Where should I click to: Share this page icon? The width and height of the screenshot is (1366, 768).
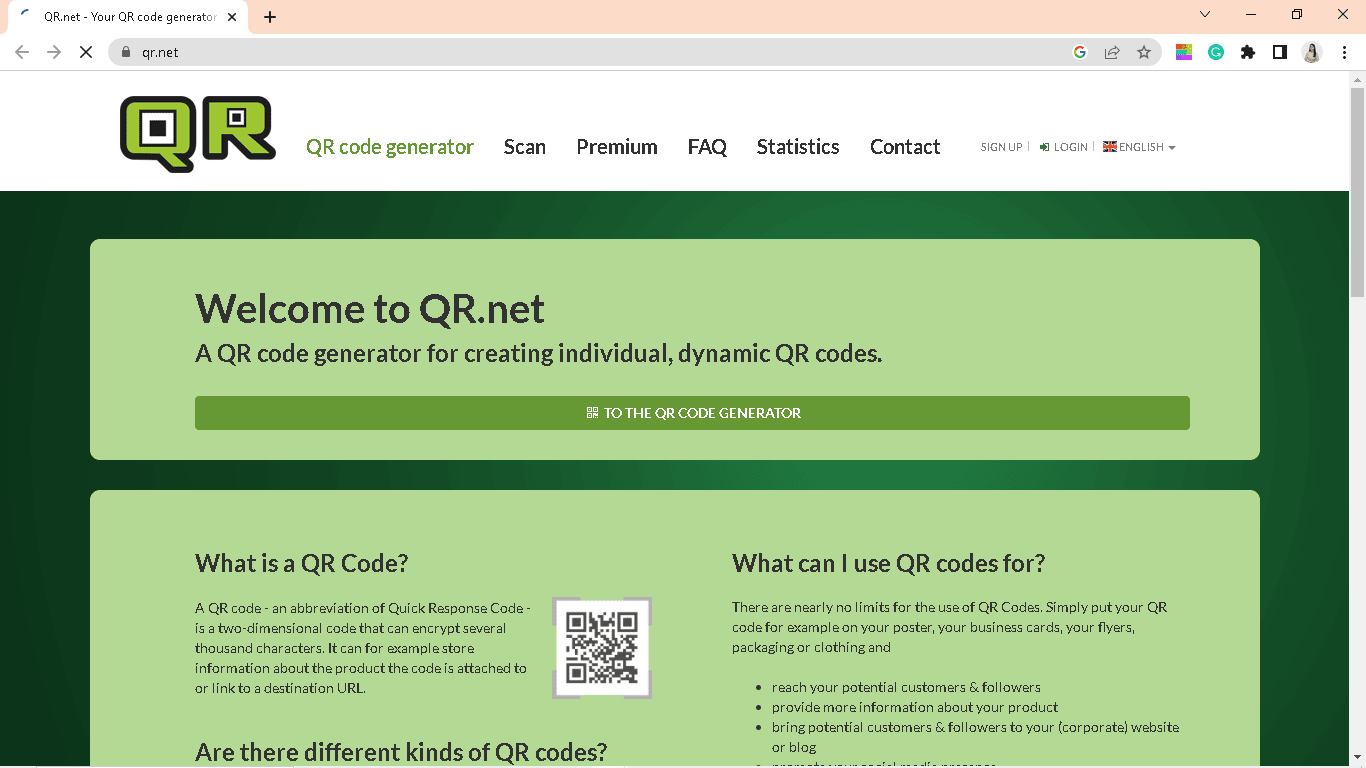1112,52
